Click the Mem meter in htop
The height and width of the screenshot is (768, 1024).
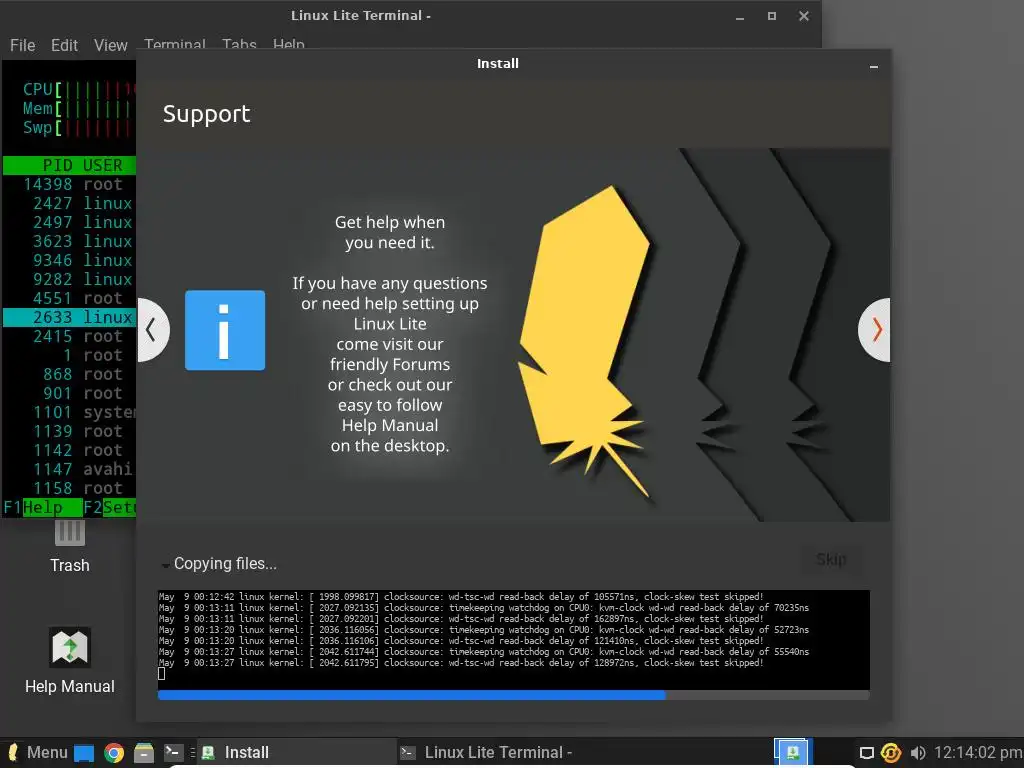[78, 108]
